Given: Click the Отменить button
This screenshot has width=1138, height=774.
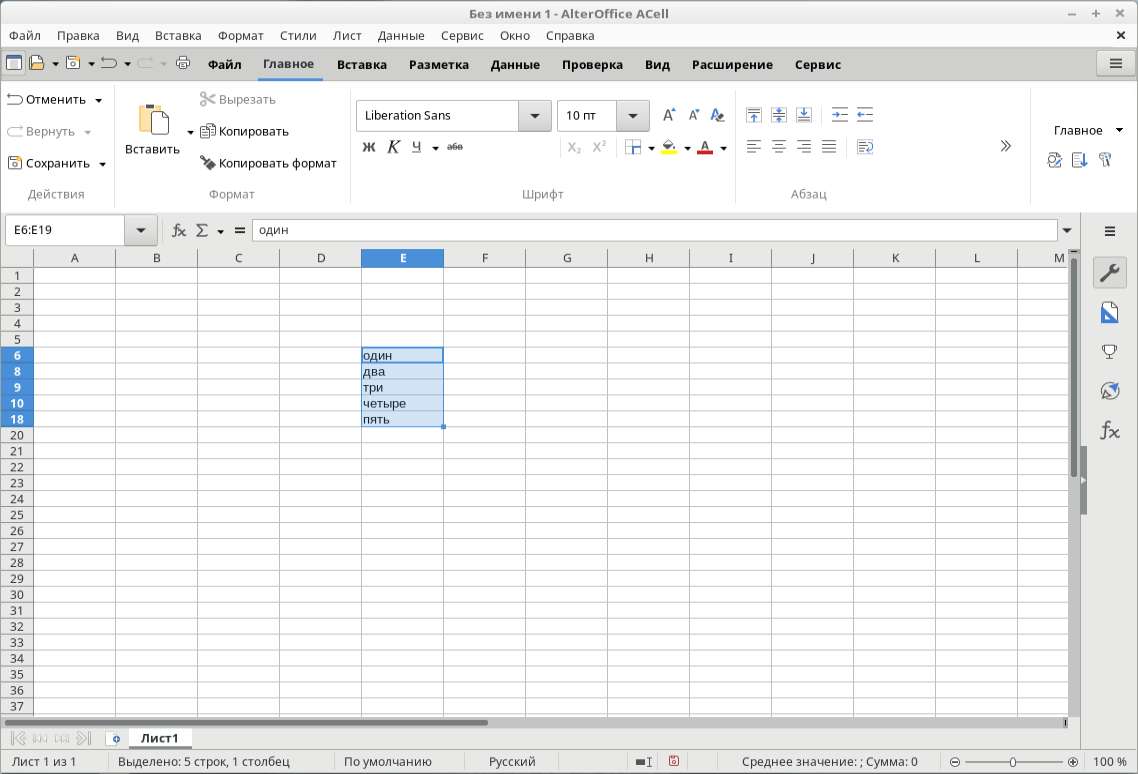Looking at the screenshot, I should click(x=46, y=99).
